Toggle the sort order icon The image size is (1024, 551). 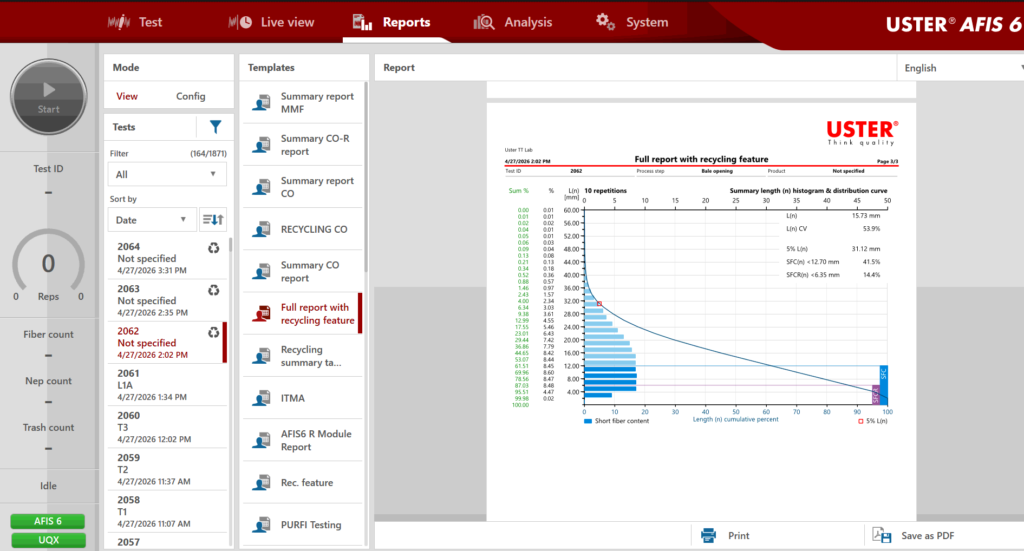pyautogui.click(x=213, y=220)
